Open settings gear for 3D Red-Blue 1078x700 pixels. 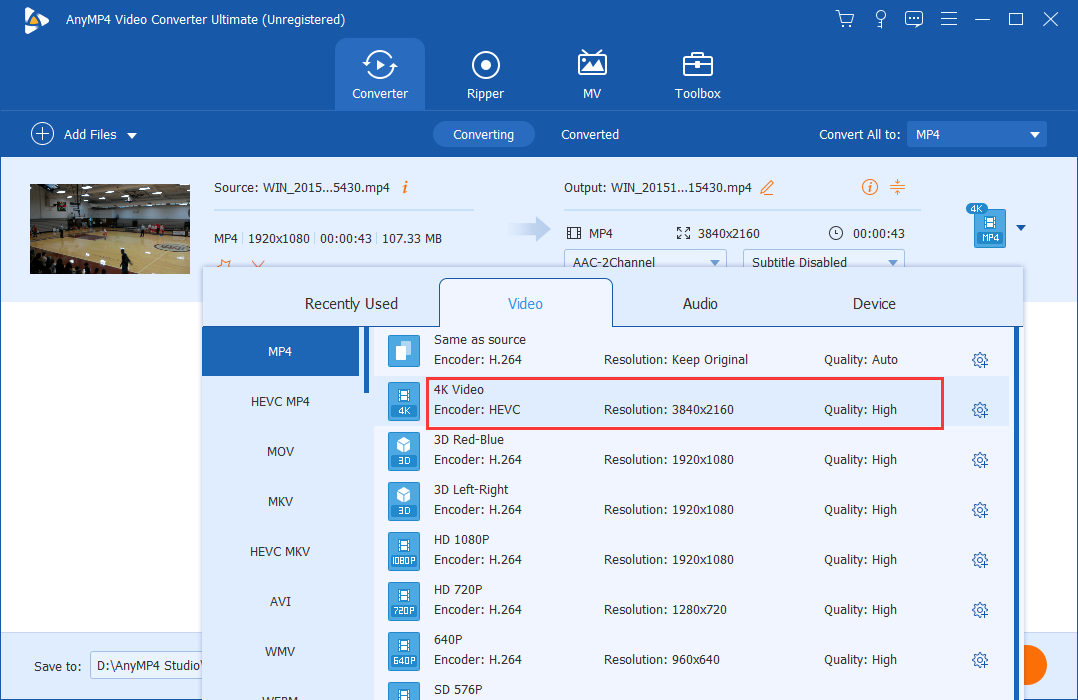(980, 460)
